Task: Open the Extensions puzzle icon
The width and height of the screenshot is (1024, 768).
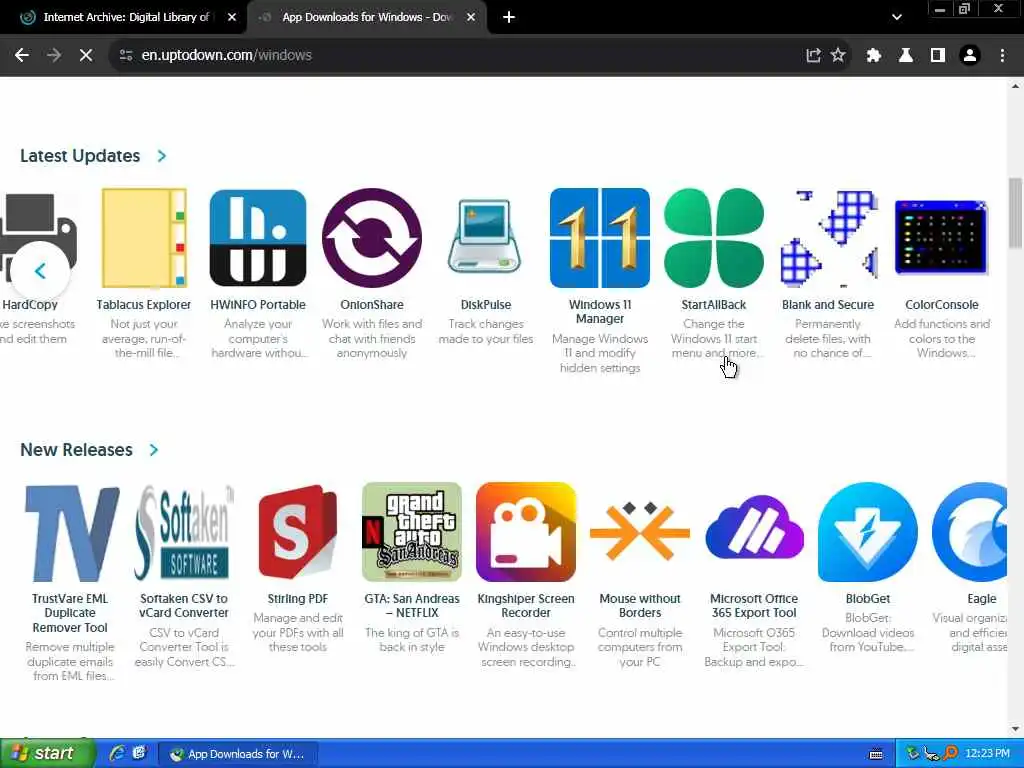Action: point(873,56)
